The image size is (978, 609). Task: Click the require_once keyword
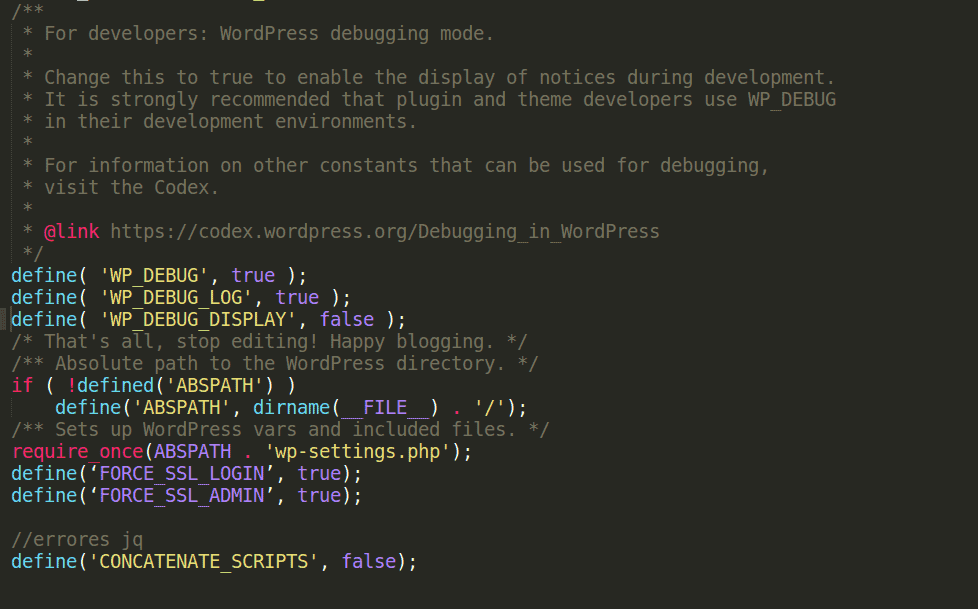coord(77,452)
